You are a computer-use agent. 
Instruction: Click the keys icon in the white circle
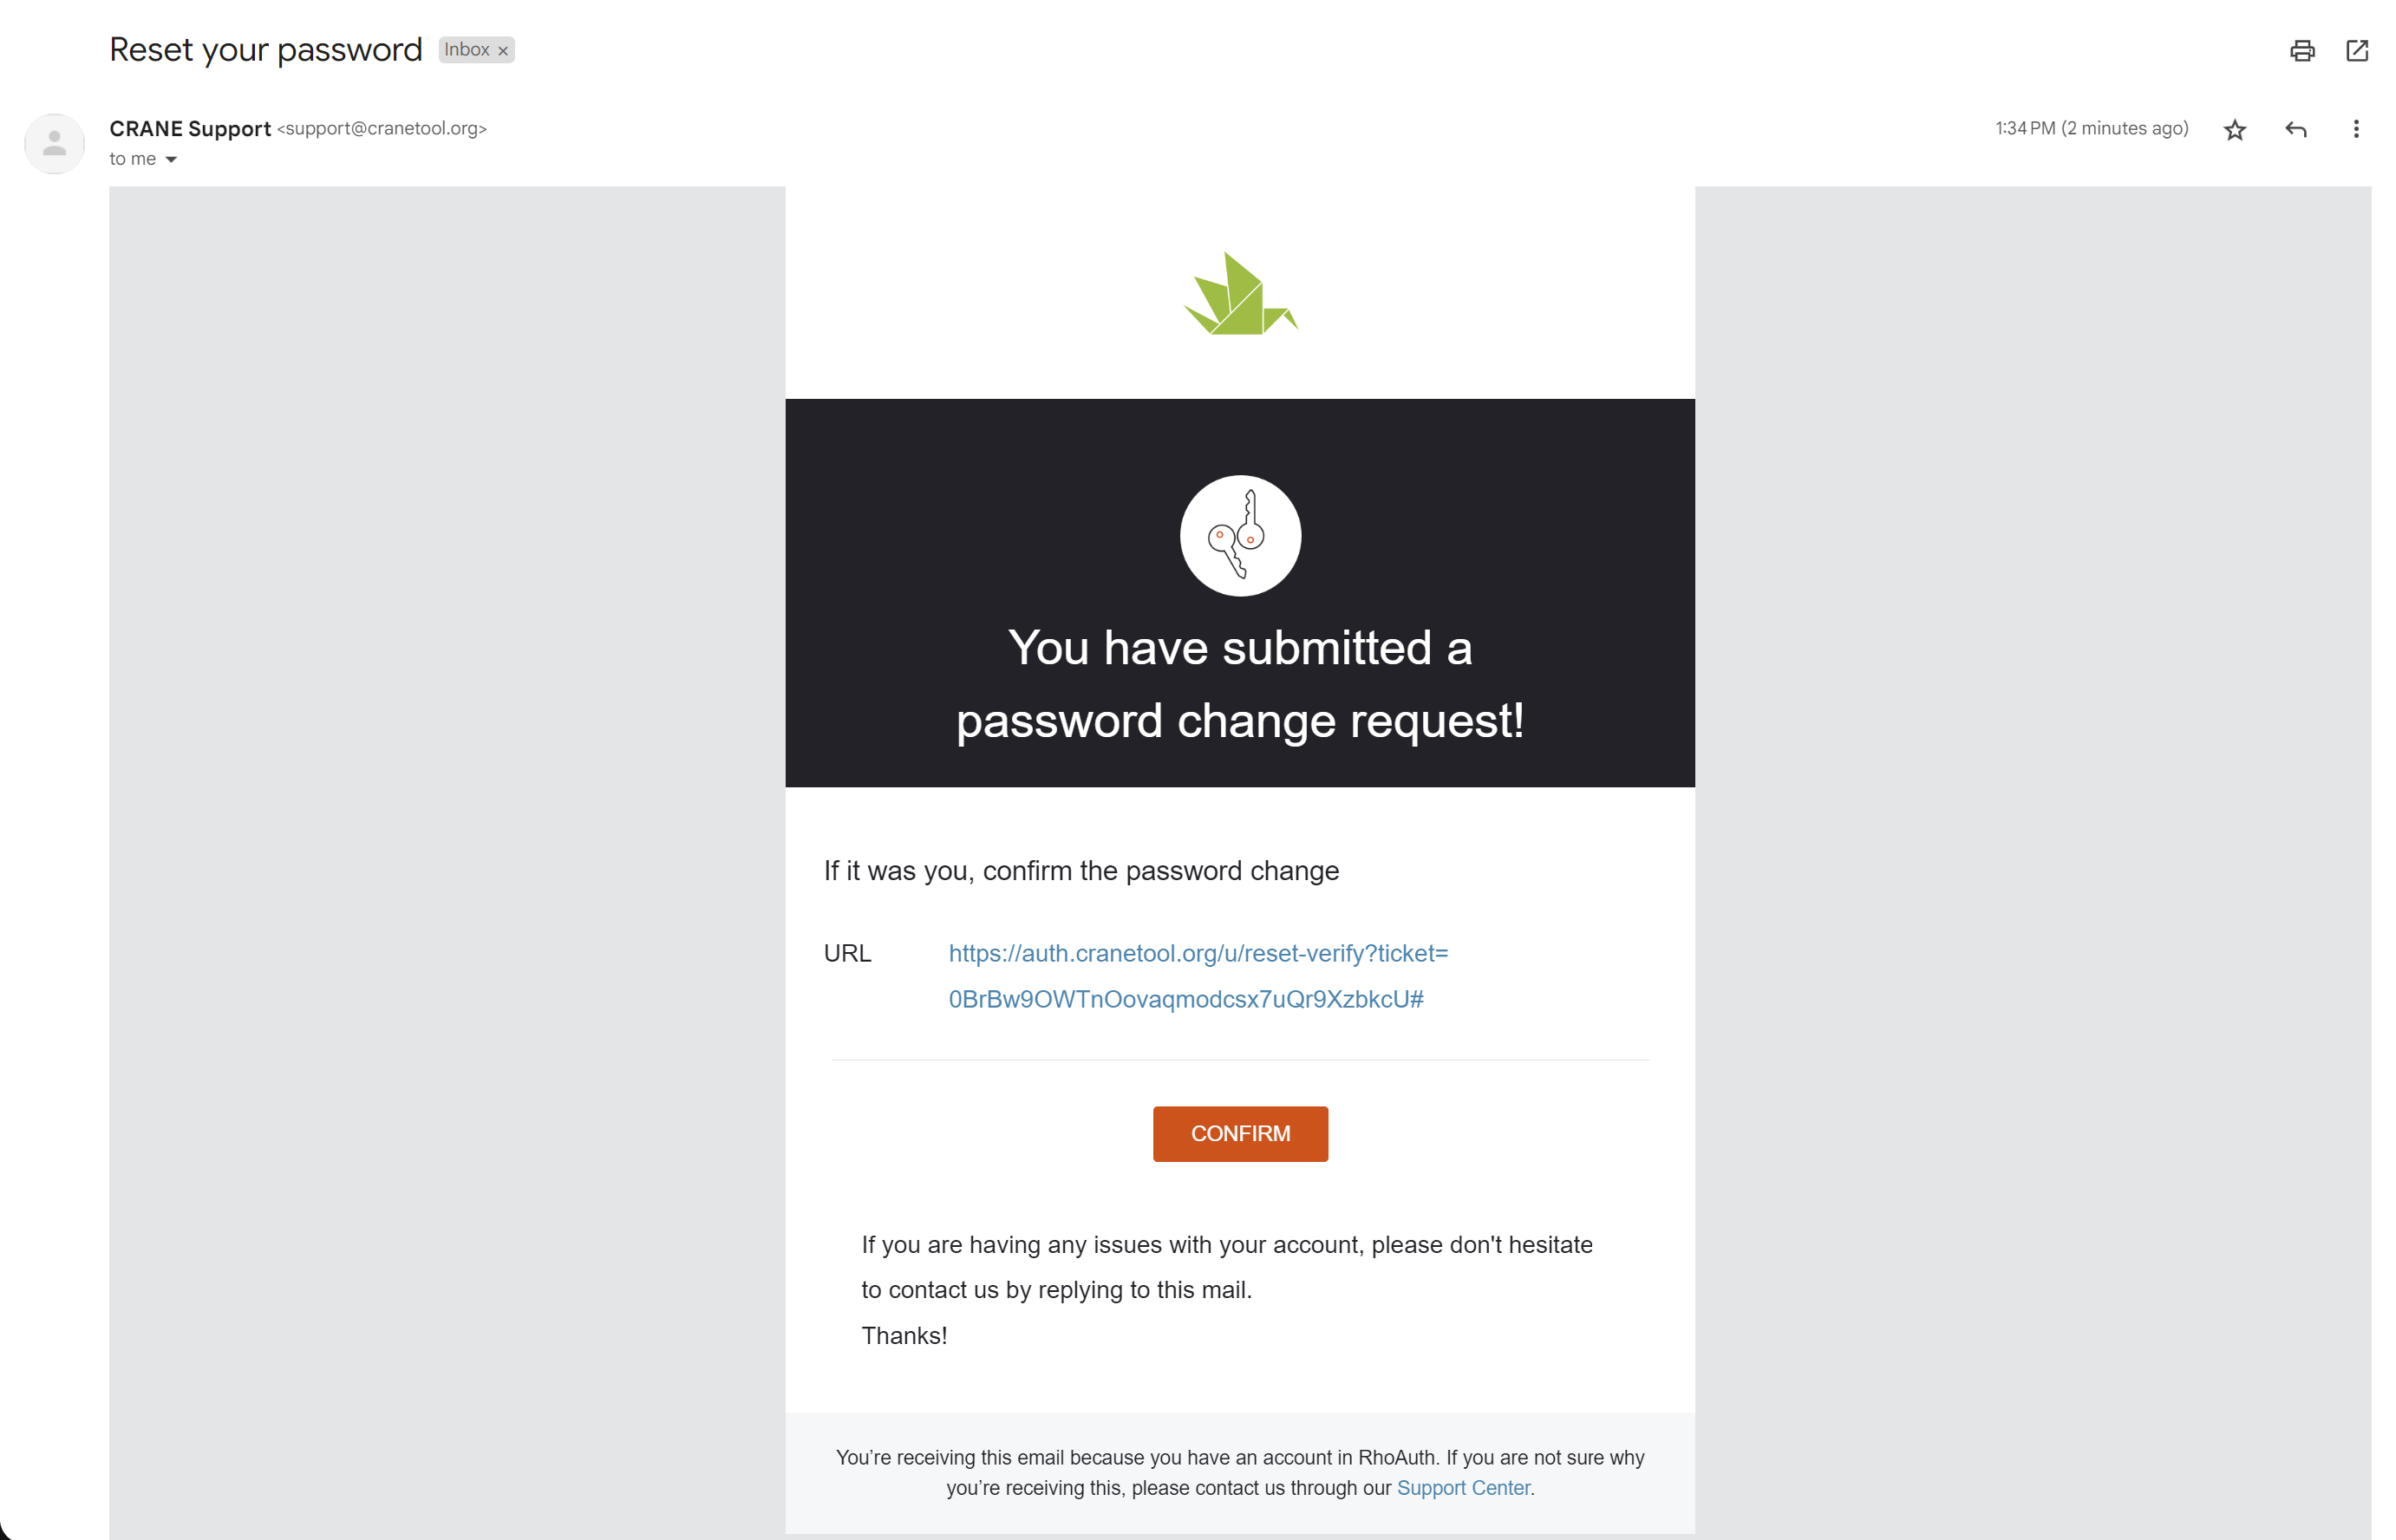tap(1239, 536)
